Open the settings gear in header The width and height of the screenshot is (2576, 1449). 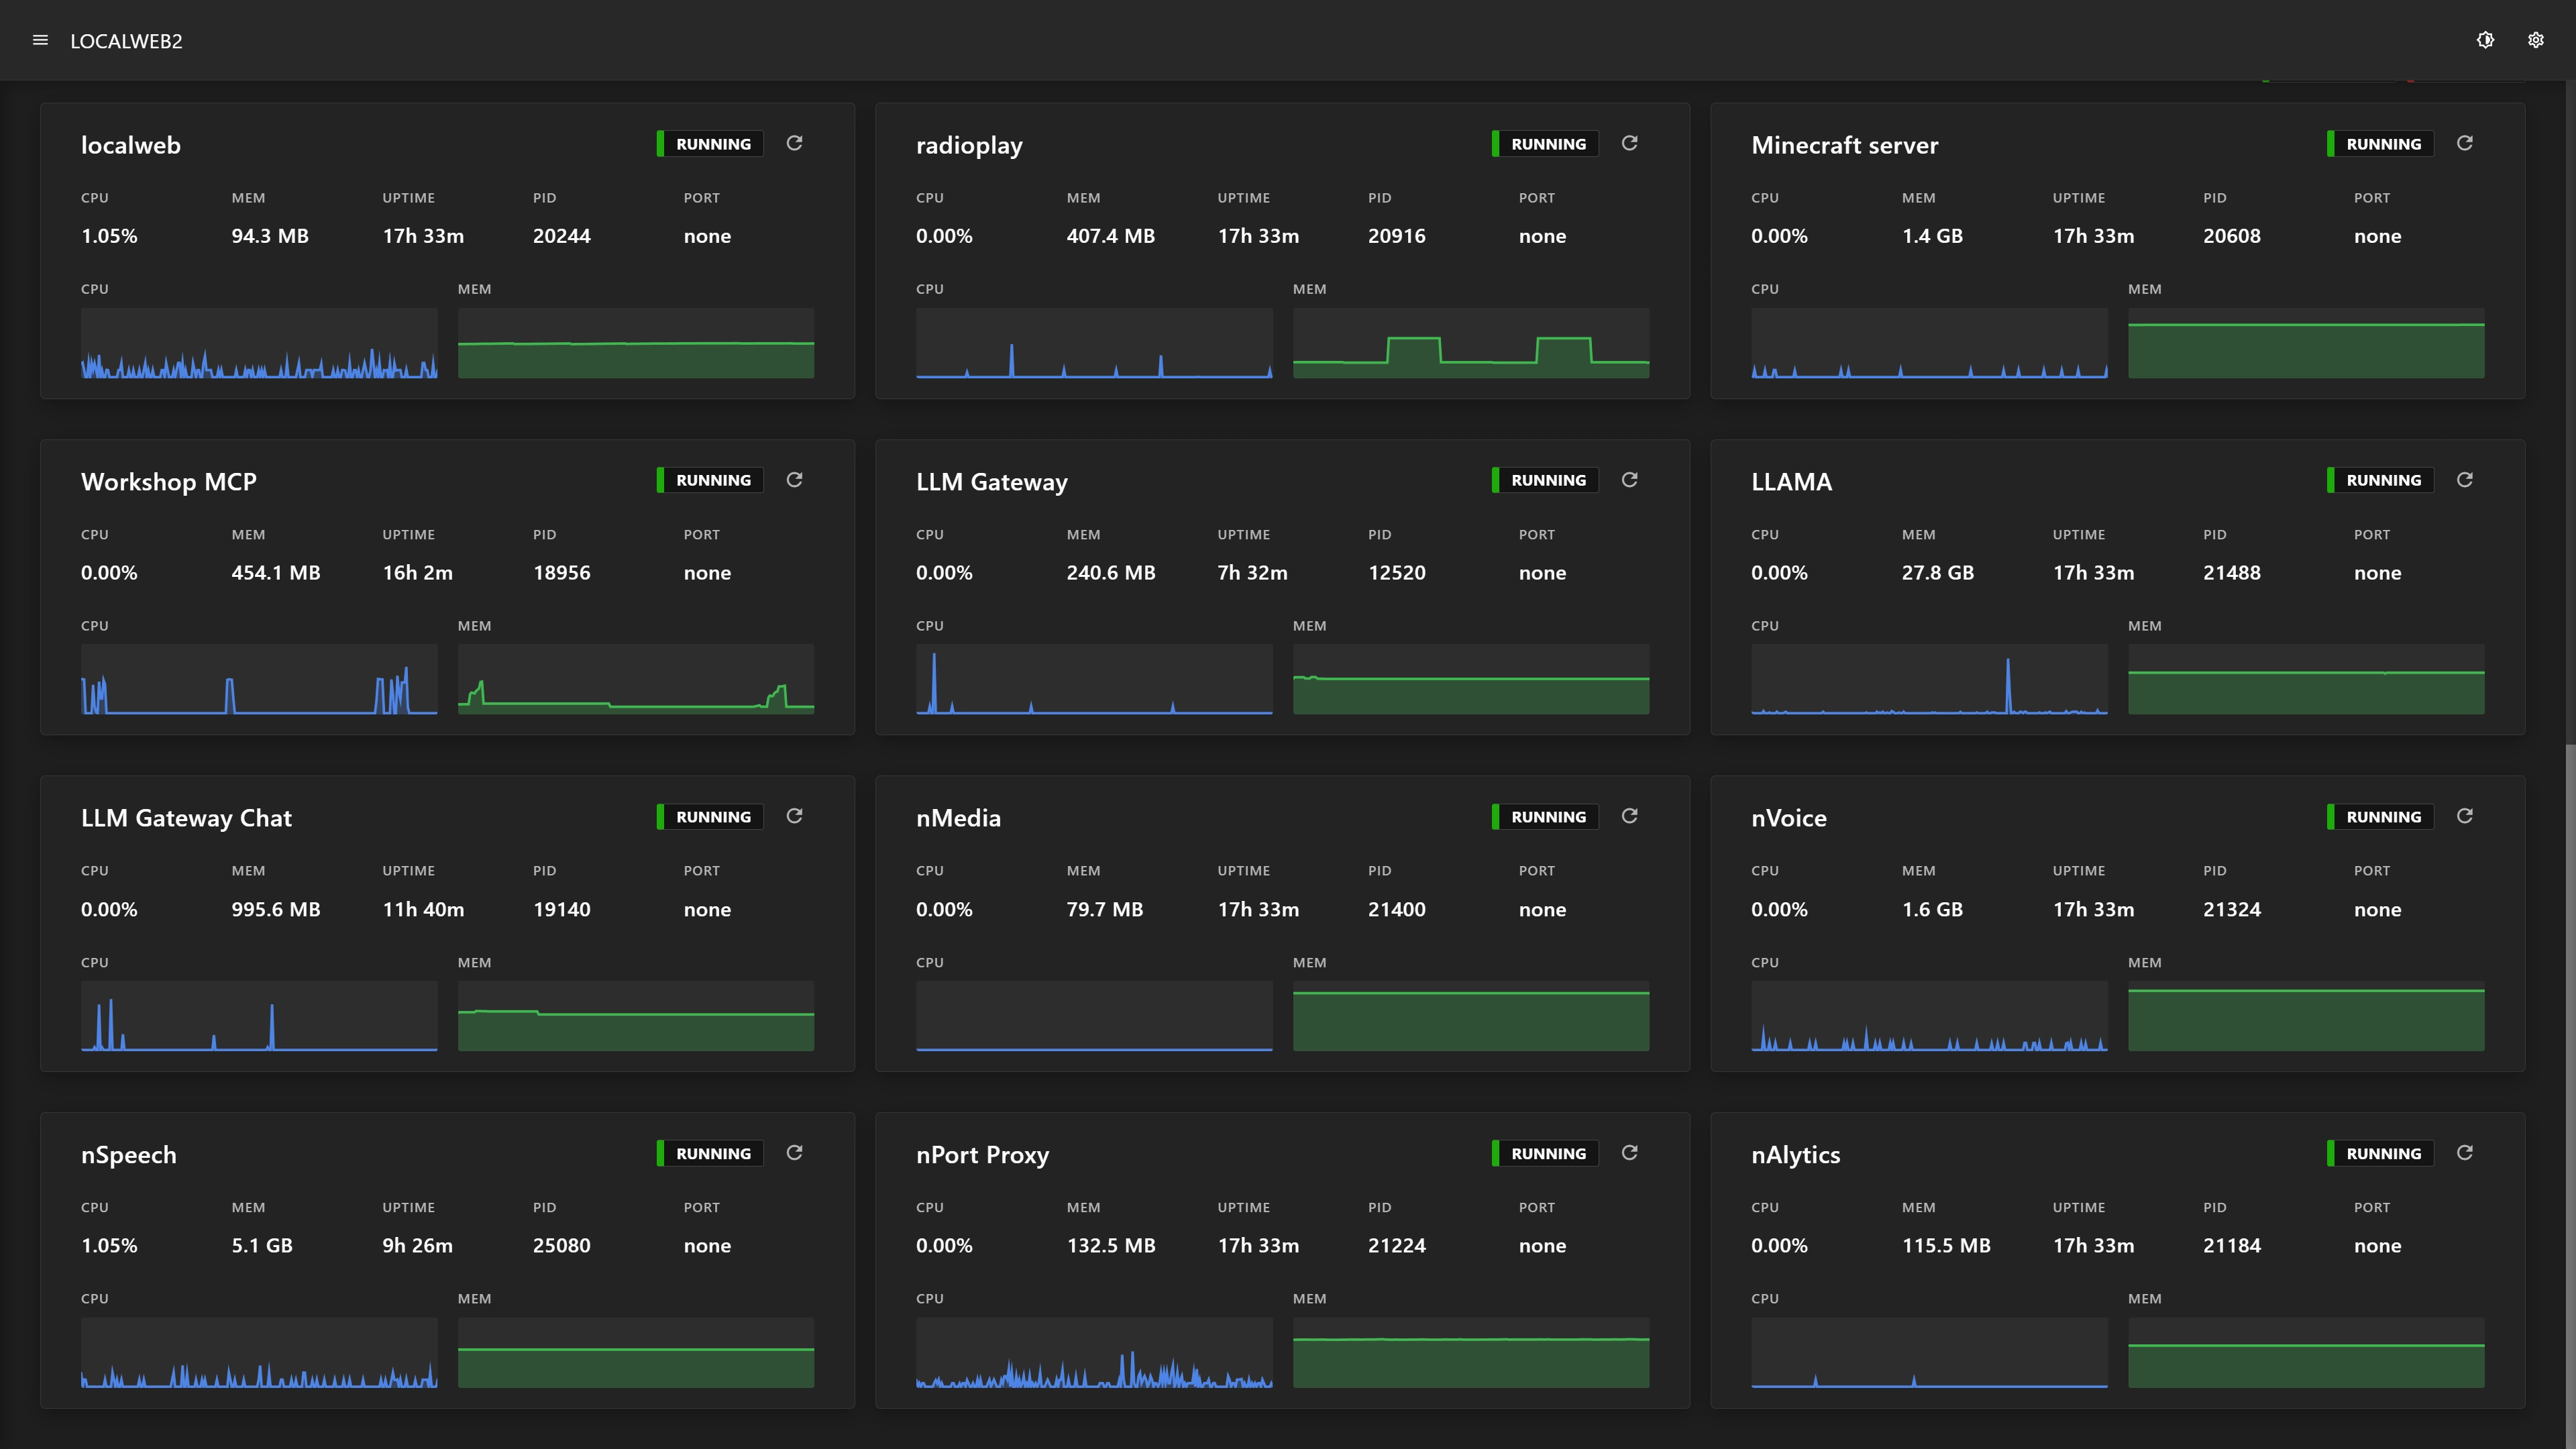pyautogui.click(x=2536, y=40)
